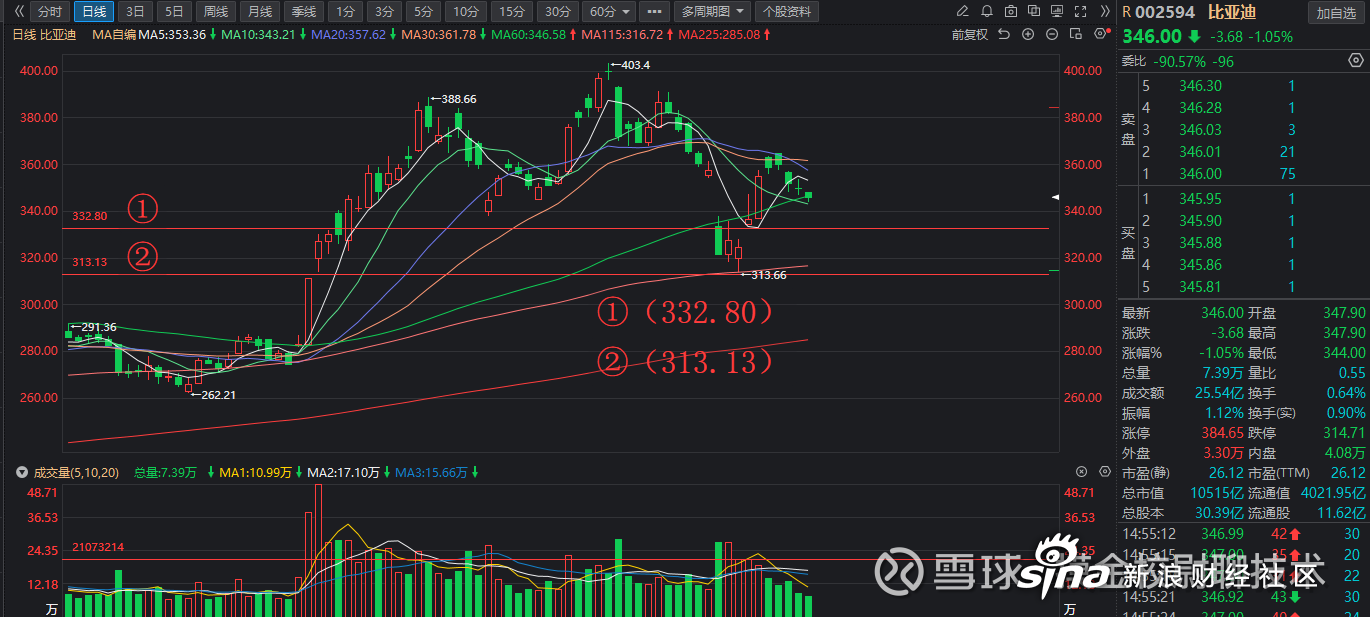Image resolution: width=1370 pixels, height=617 pixels.
Task: Switch to 5日 chart period
Action: [174, 12]
